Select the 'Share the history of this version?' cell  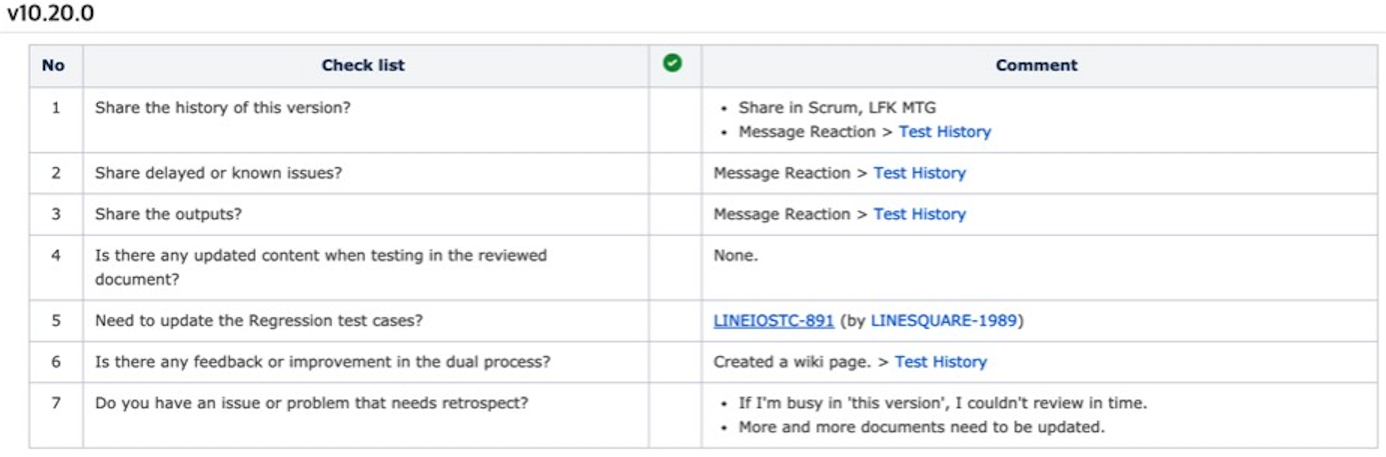pos(365,119)
